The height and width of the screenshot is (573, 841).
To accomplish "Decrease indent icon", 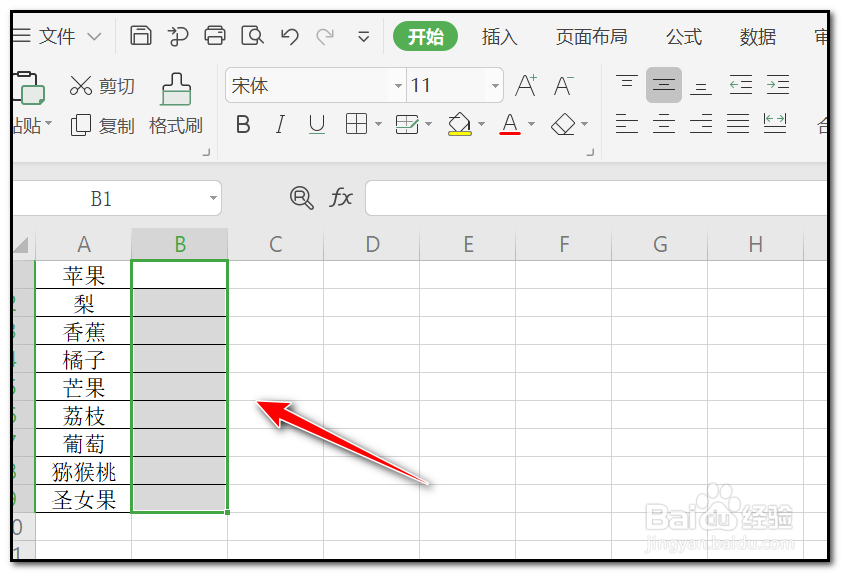I will tap(740, 85).
